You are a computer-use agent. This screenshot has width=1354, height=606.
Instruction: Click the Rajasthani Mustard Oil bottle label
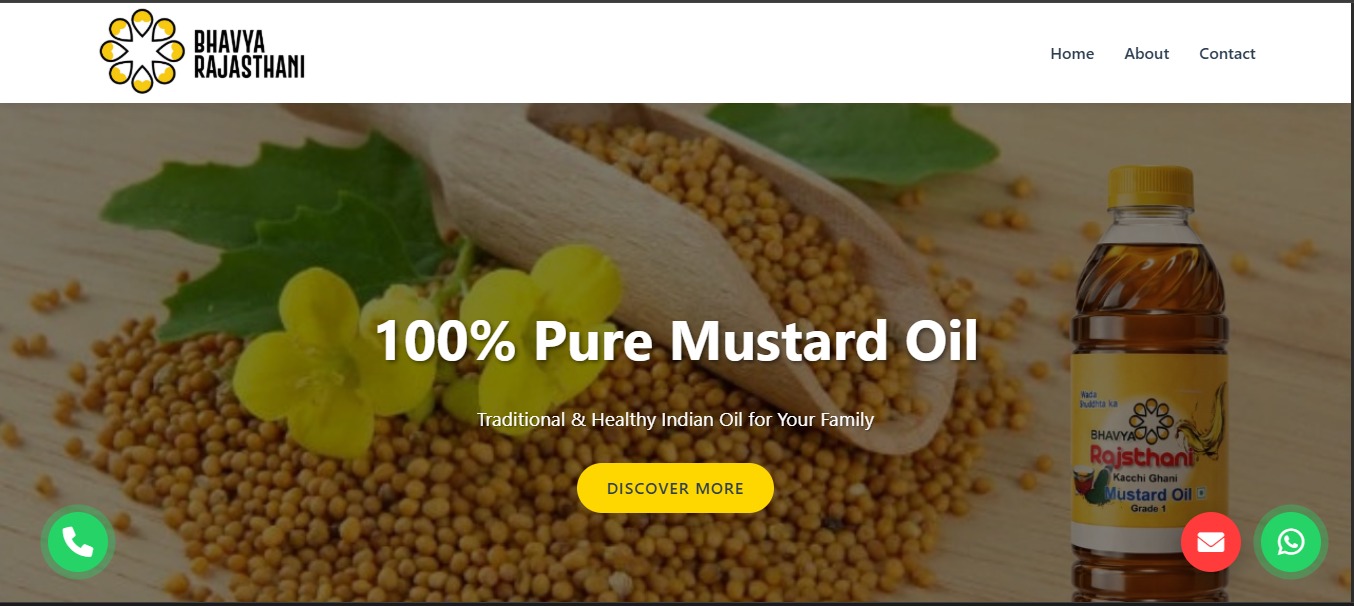pyautogui.click(x=1150, y=450)
